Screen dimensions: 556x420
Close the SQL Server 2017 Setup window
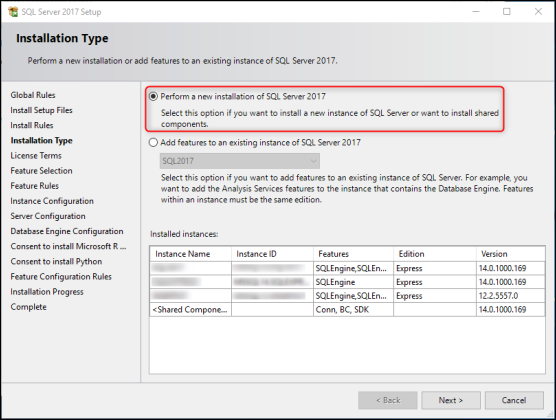pyautogui.click(x=538, y=11)
